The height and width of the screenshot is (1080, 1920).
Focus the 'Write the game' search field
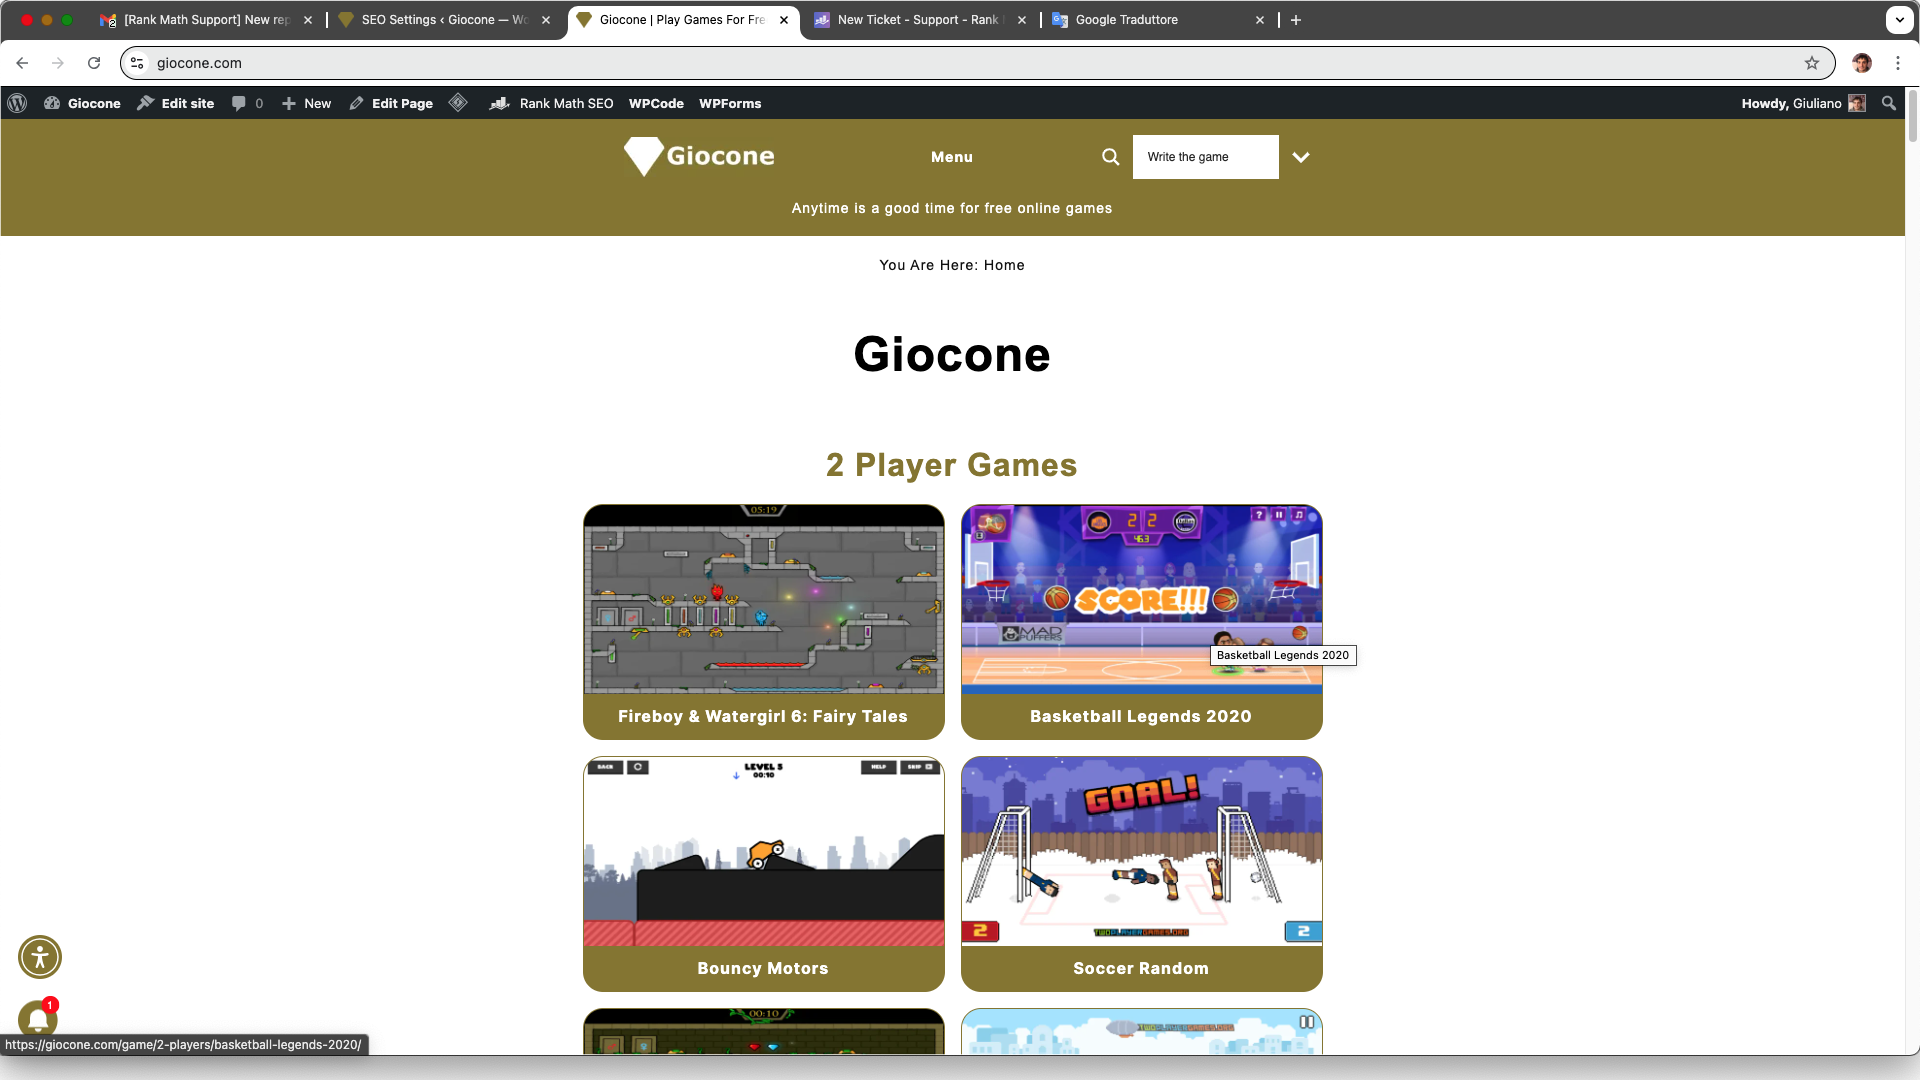click(x=1205, y=157)
